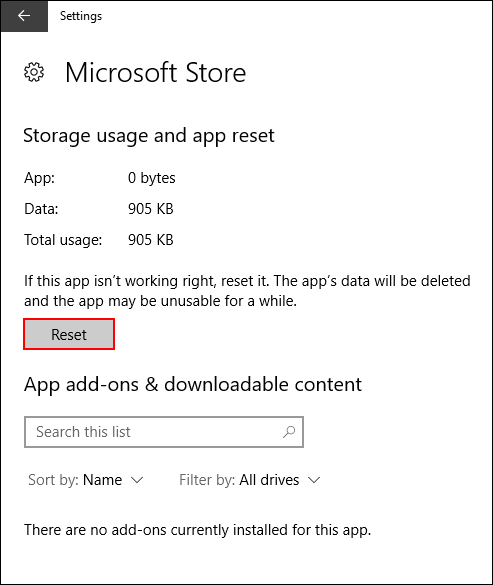This screenshot has width=493, height=585.
Task: Click the Total usage value 905 KB
Action: click(x=151, y=240)
